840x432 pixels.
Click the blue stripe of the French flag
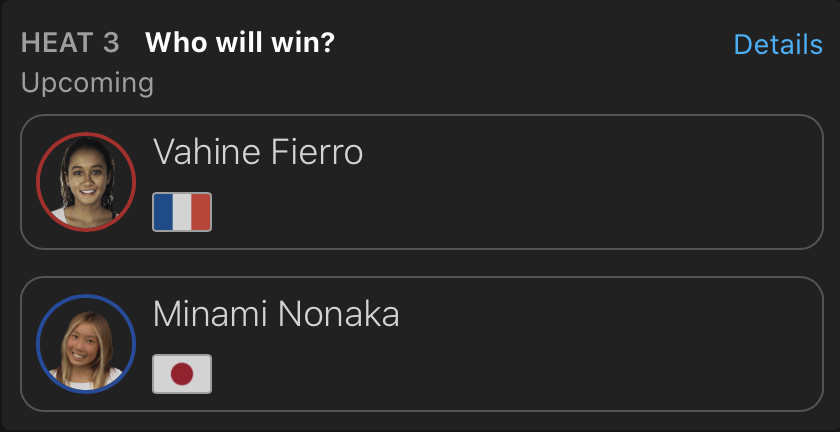163,212
